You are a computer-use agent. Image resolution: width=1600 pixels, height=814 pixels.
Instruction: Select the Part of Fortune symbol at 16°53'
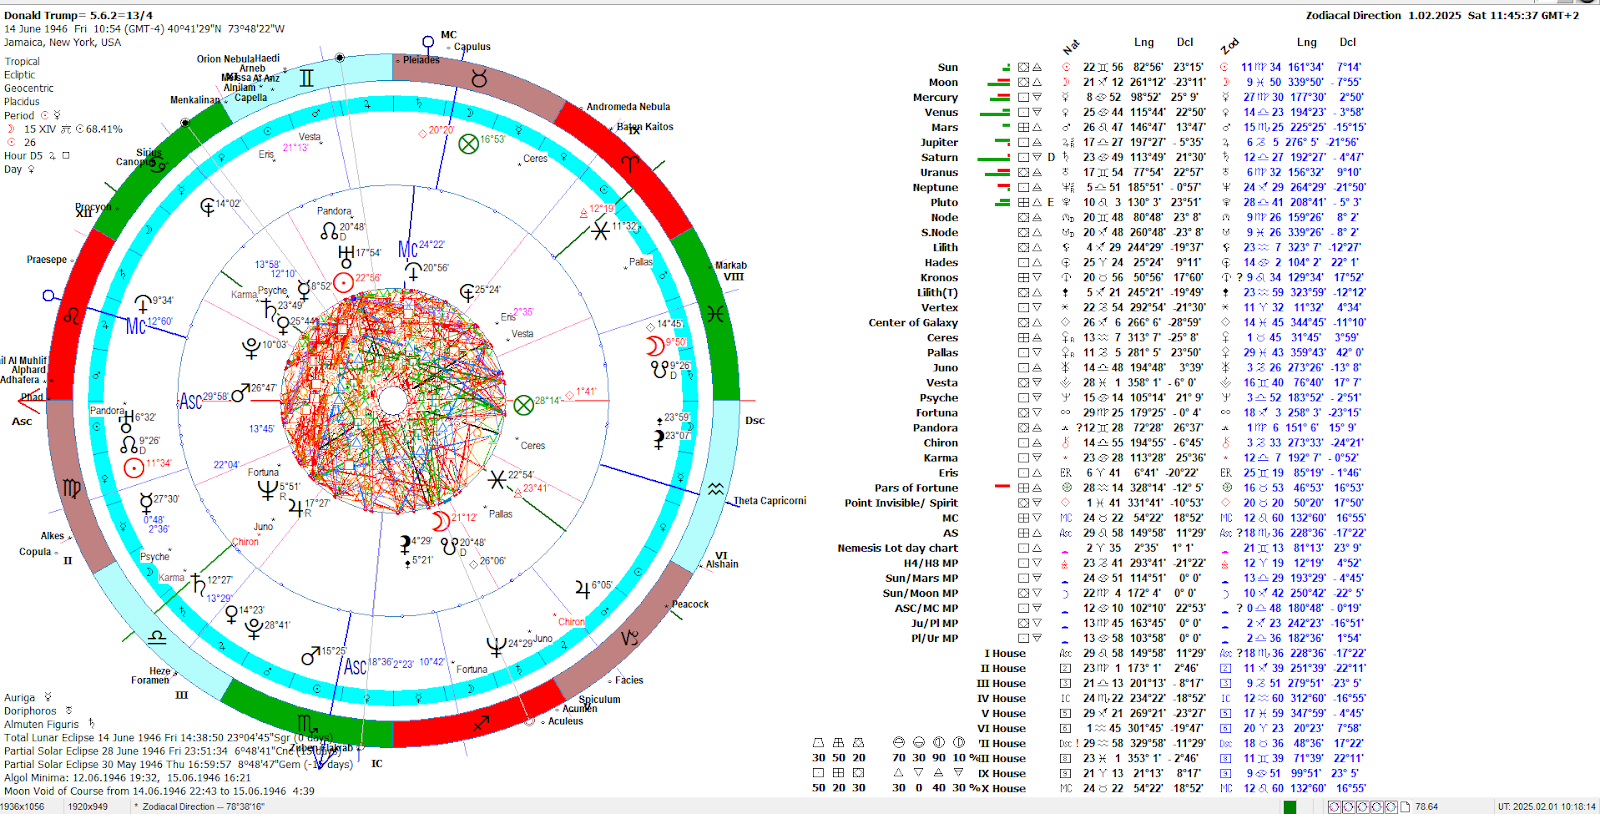(x=468, y=144)
